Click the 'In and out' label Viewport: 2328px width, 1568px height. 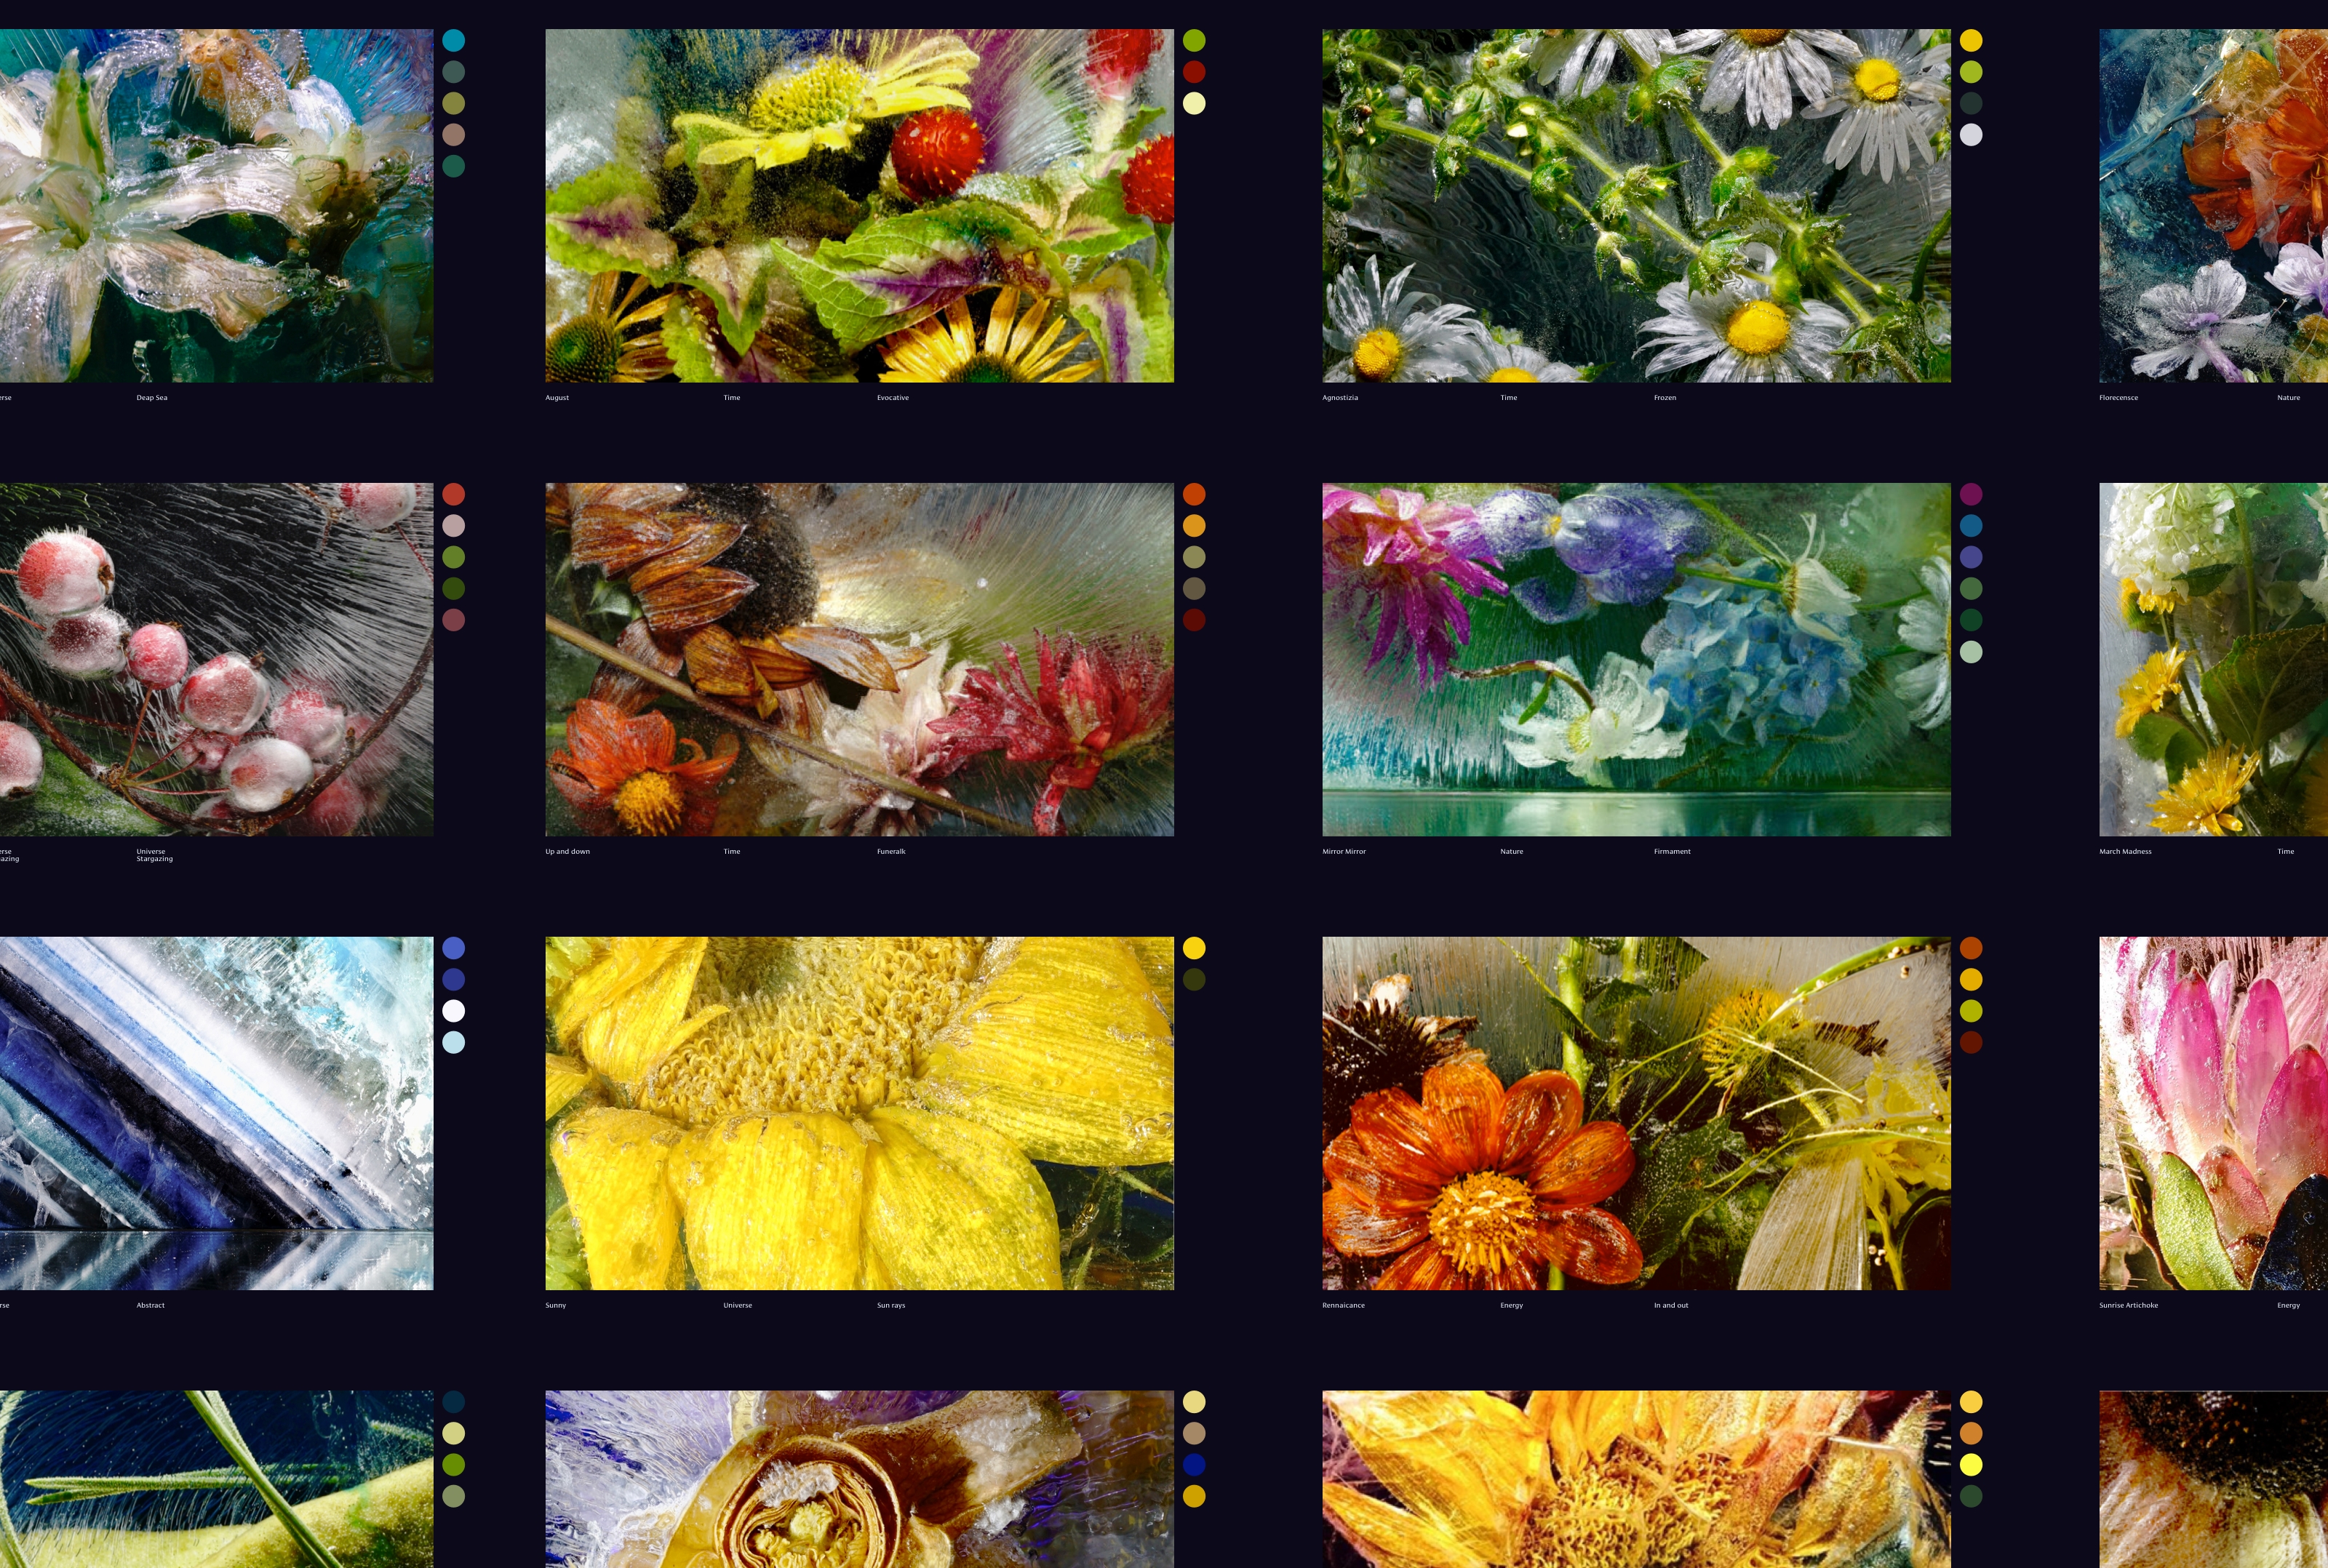tap(1671, 1305)
